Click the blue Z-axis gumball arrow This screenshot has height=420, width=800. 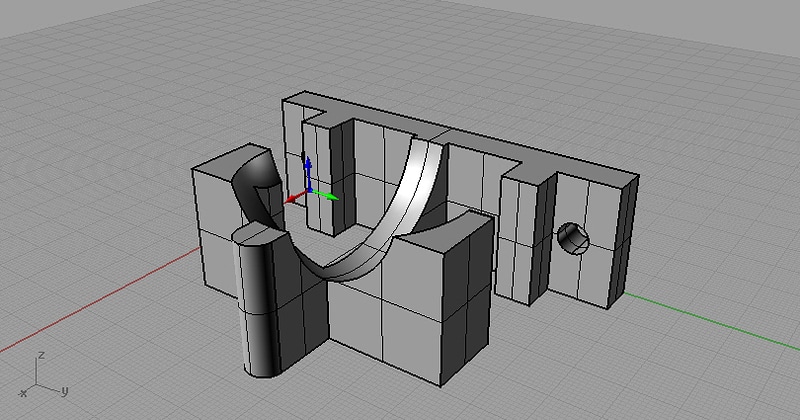coord(308,172)
